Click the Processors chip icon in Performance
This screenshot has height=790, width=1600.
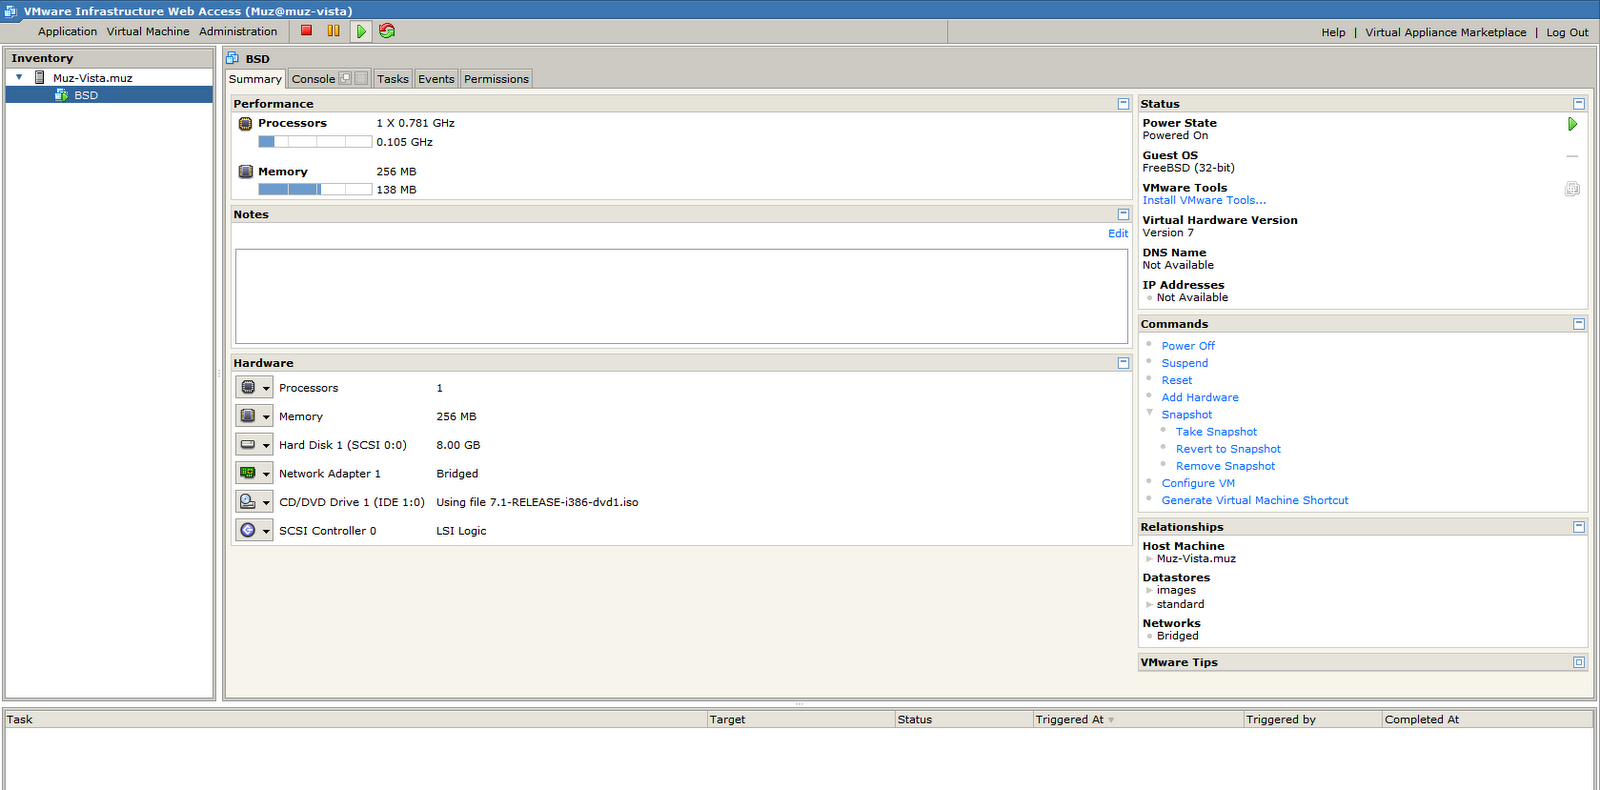[x=245, y=124]
